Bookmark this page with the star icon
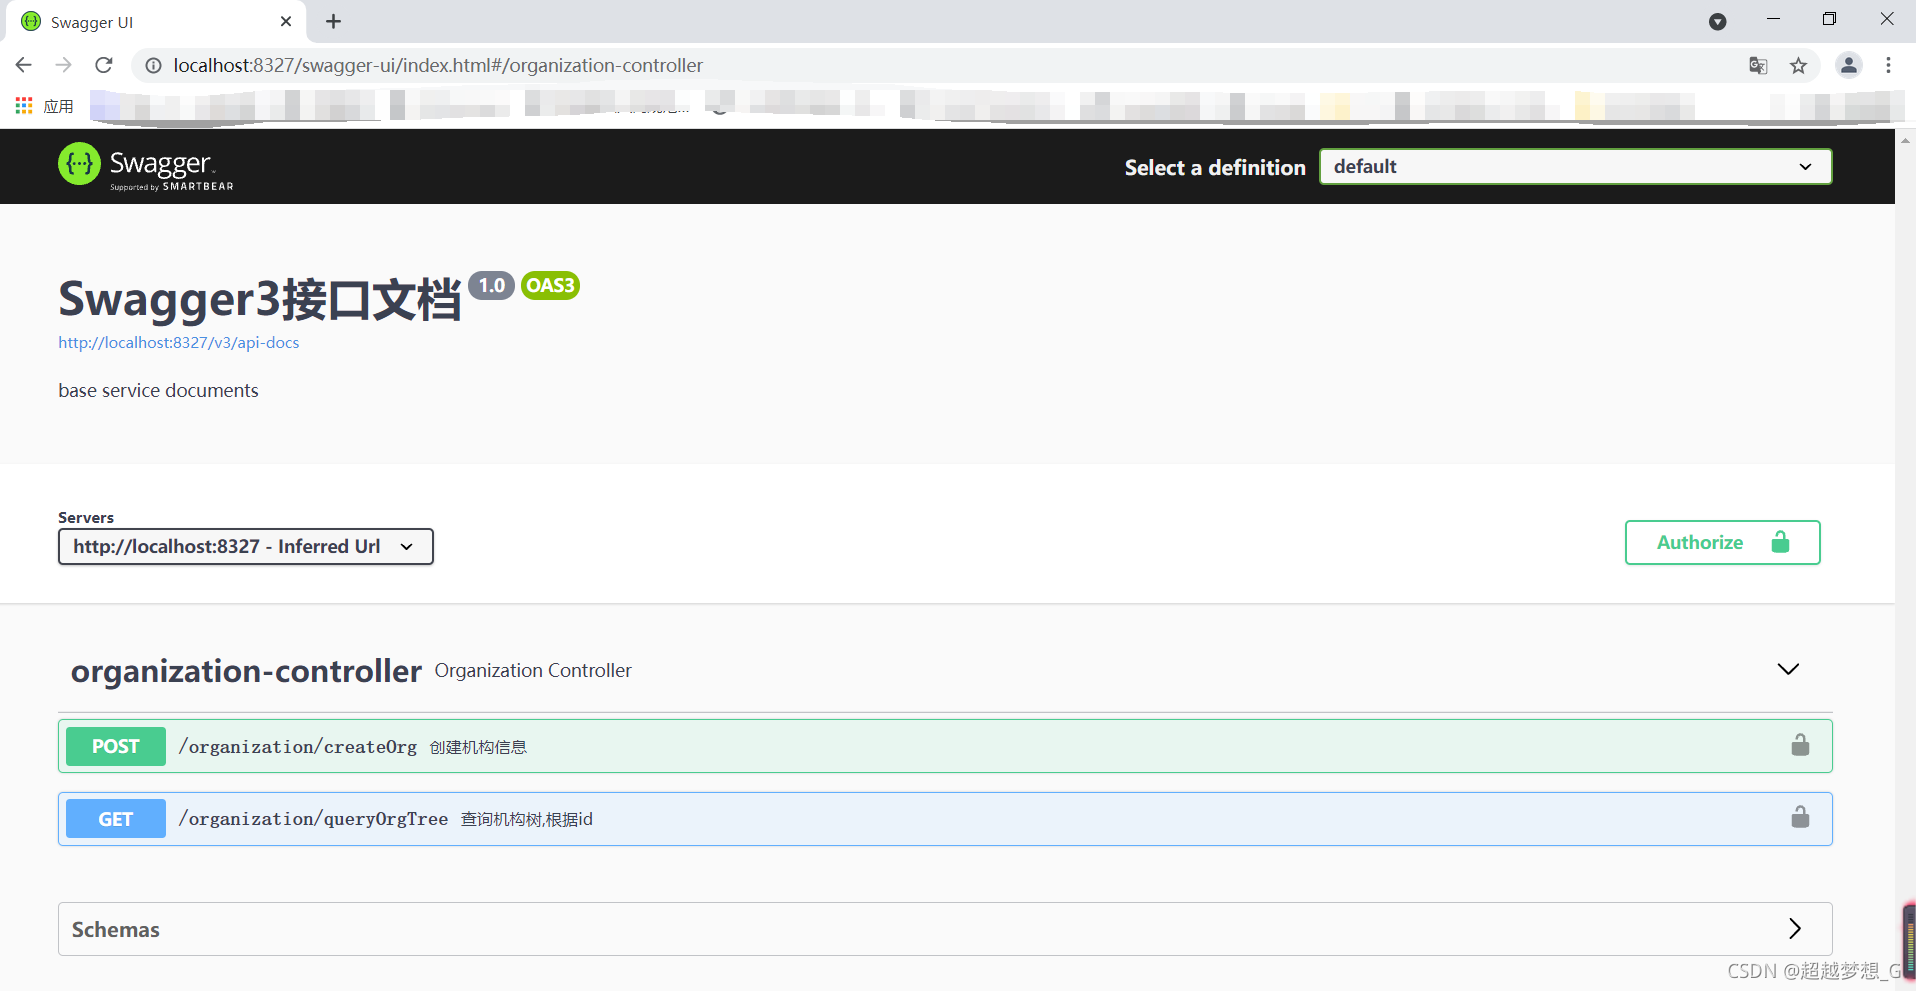 pyautogui.click(x=1798, y=65)
